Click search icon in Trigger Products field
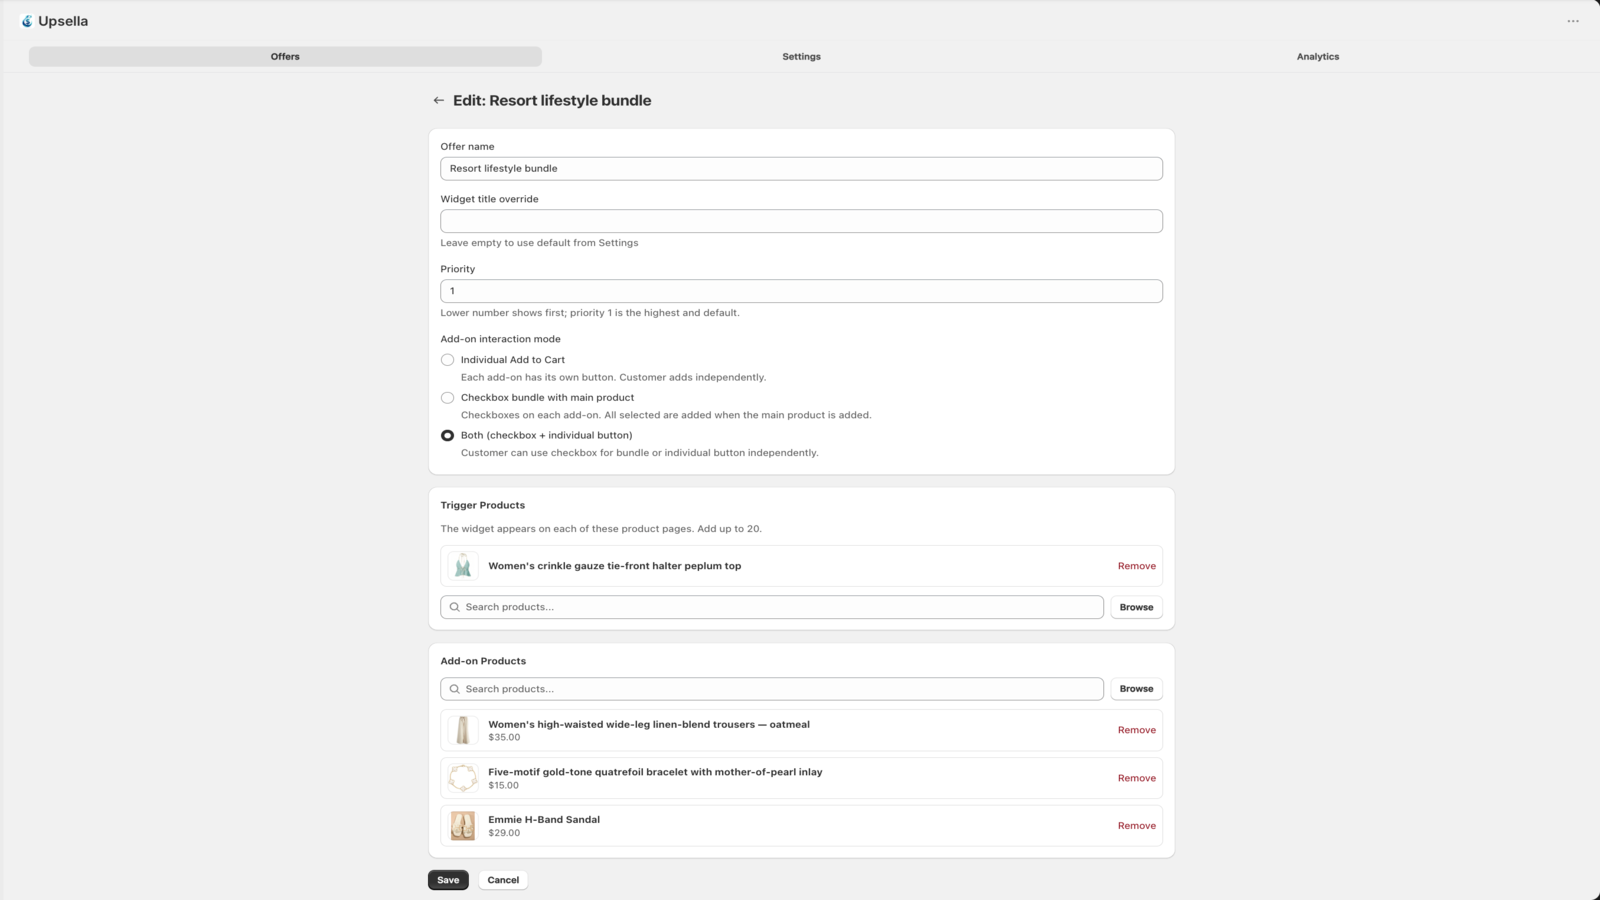 pyautogui.click(x=455, y=607)
